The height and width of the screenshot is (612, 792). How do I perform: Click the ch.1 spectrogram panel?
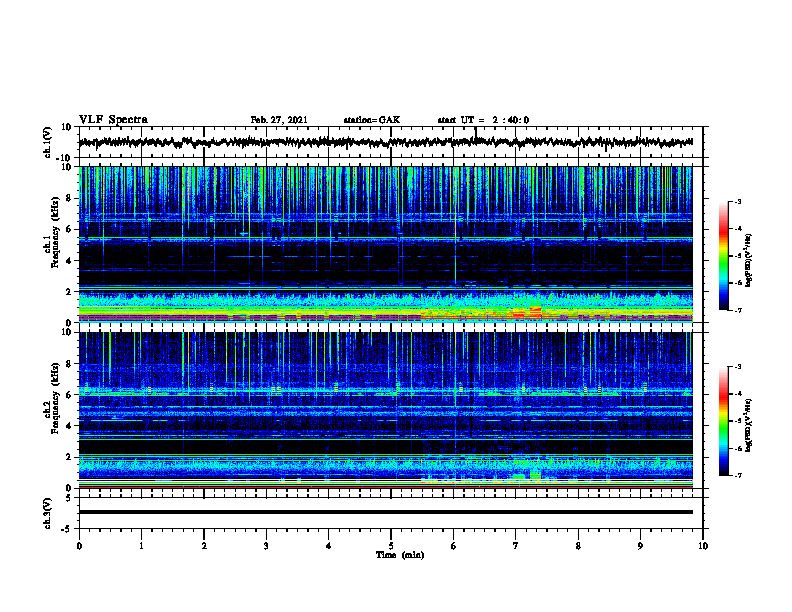pos(385,244)
